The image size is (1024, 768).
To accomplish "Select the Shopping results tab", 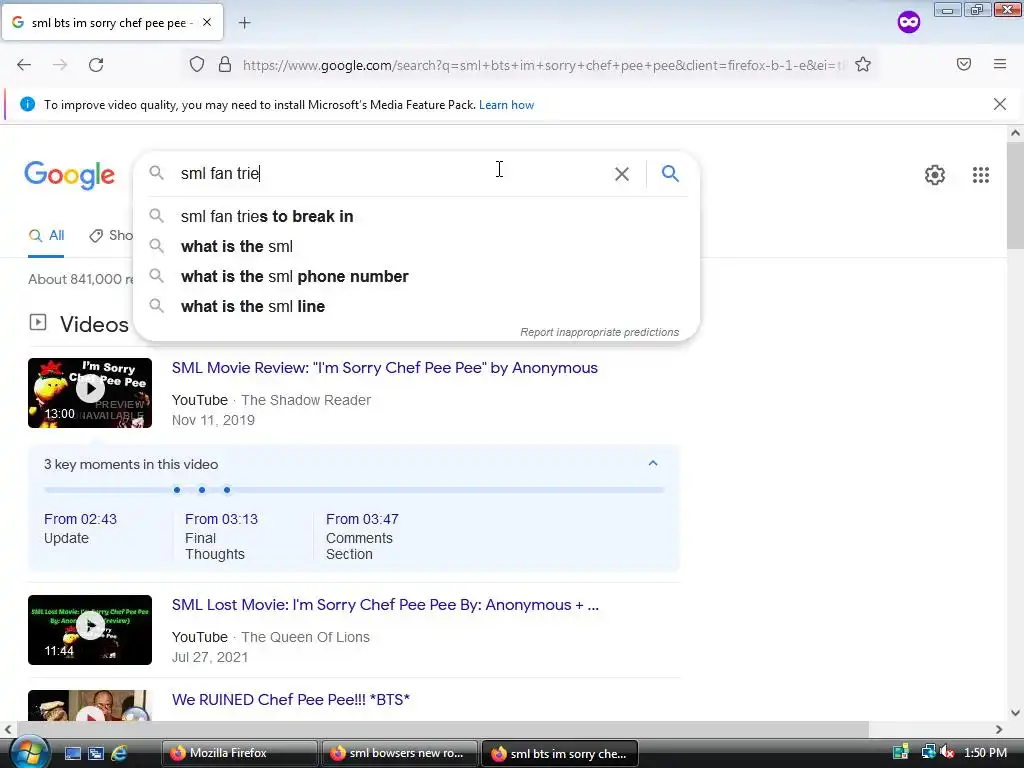I will tap(111, 236).
